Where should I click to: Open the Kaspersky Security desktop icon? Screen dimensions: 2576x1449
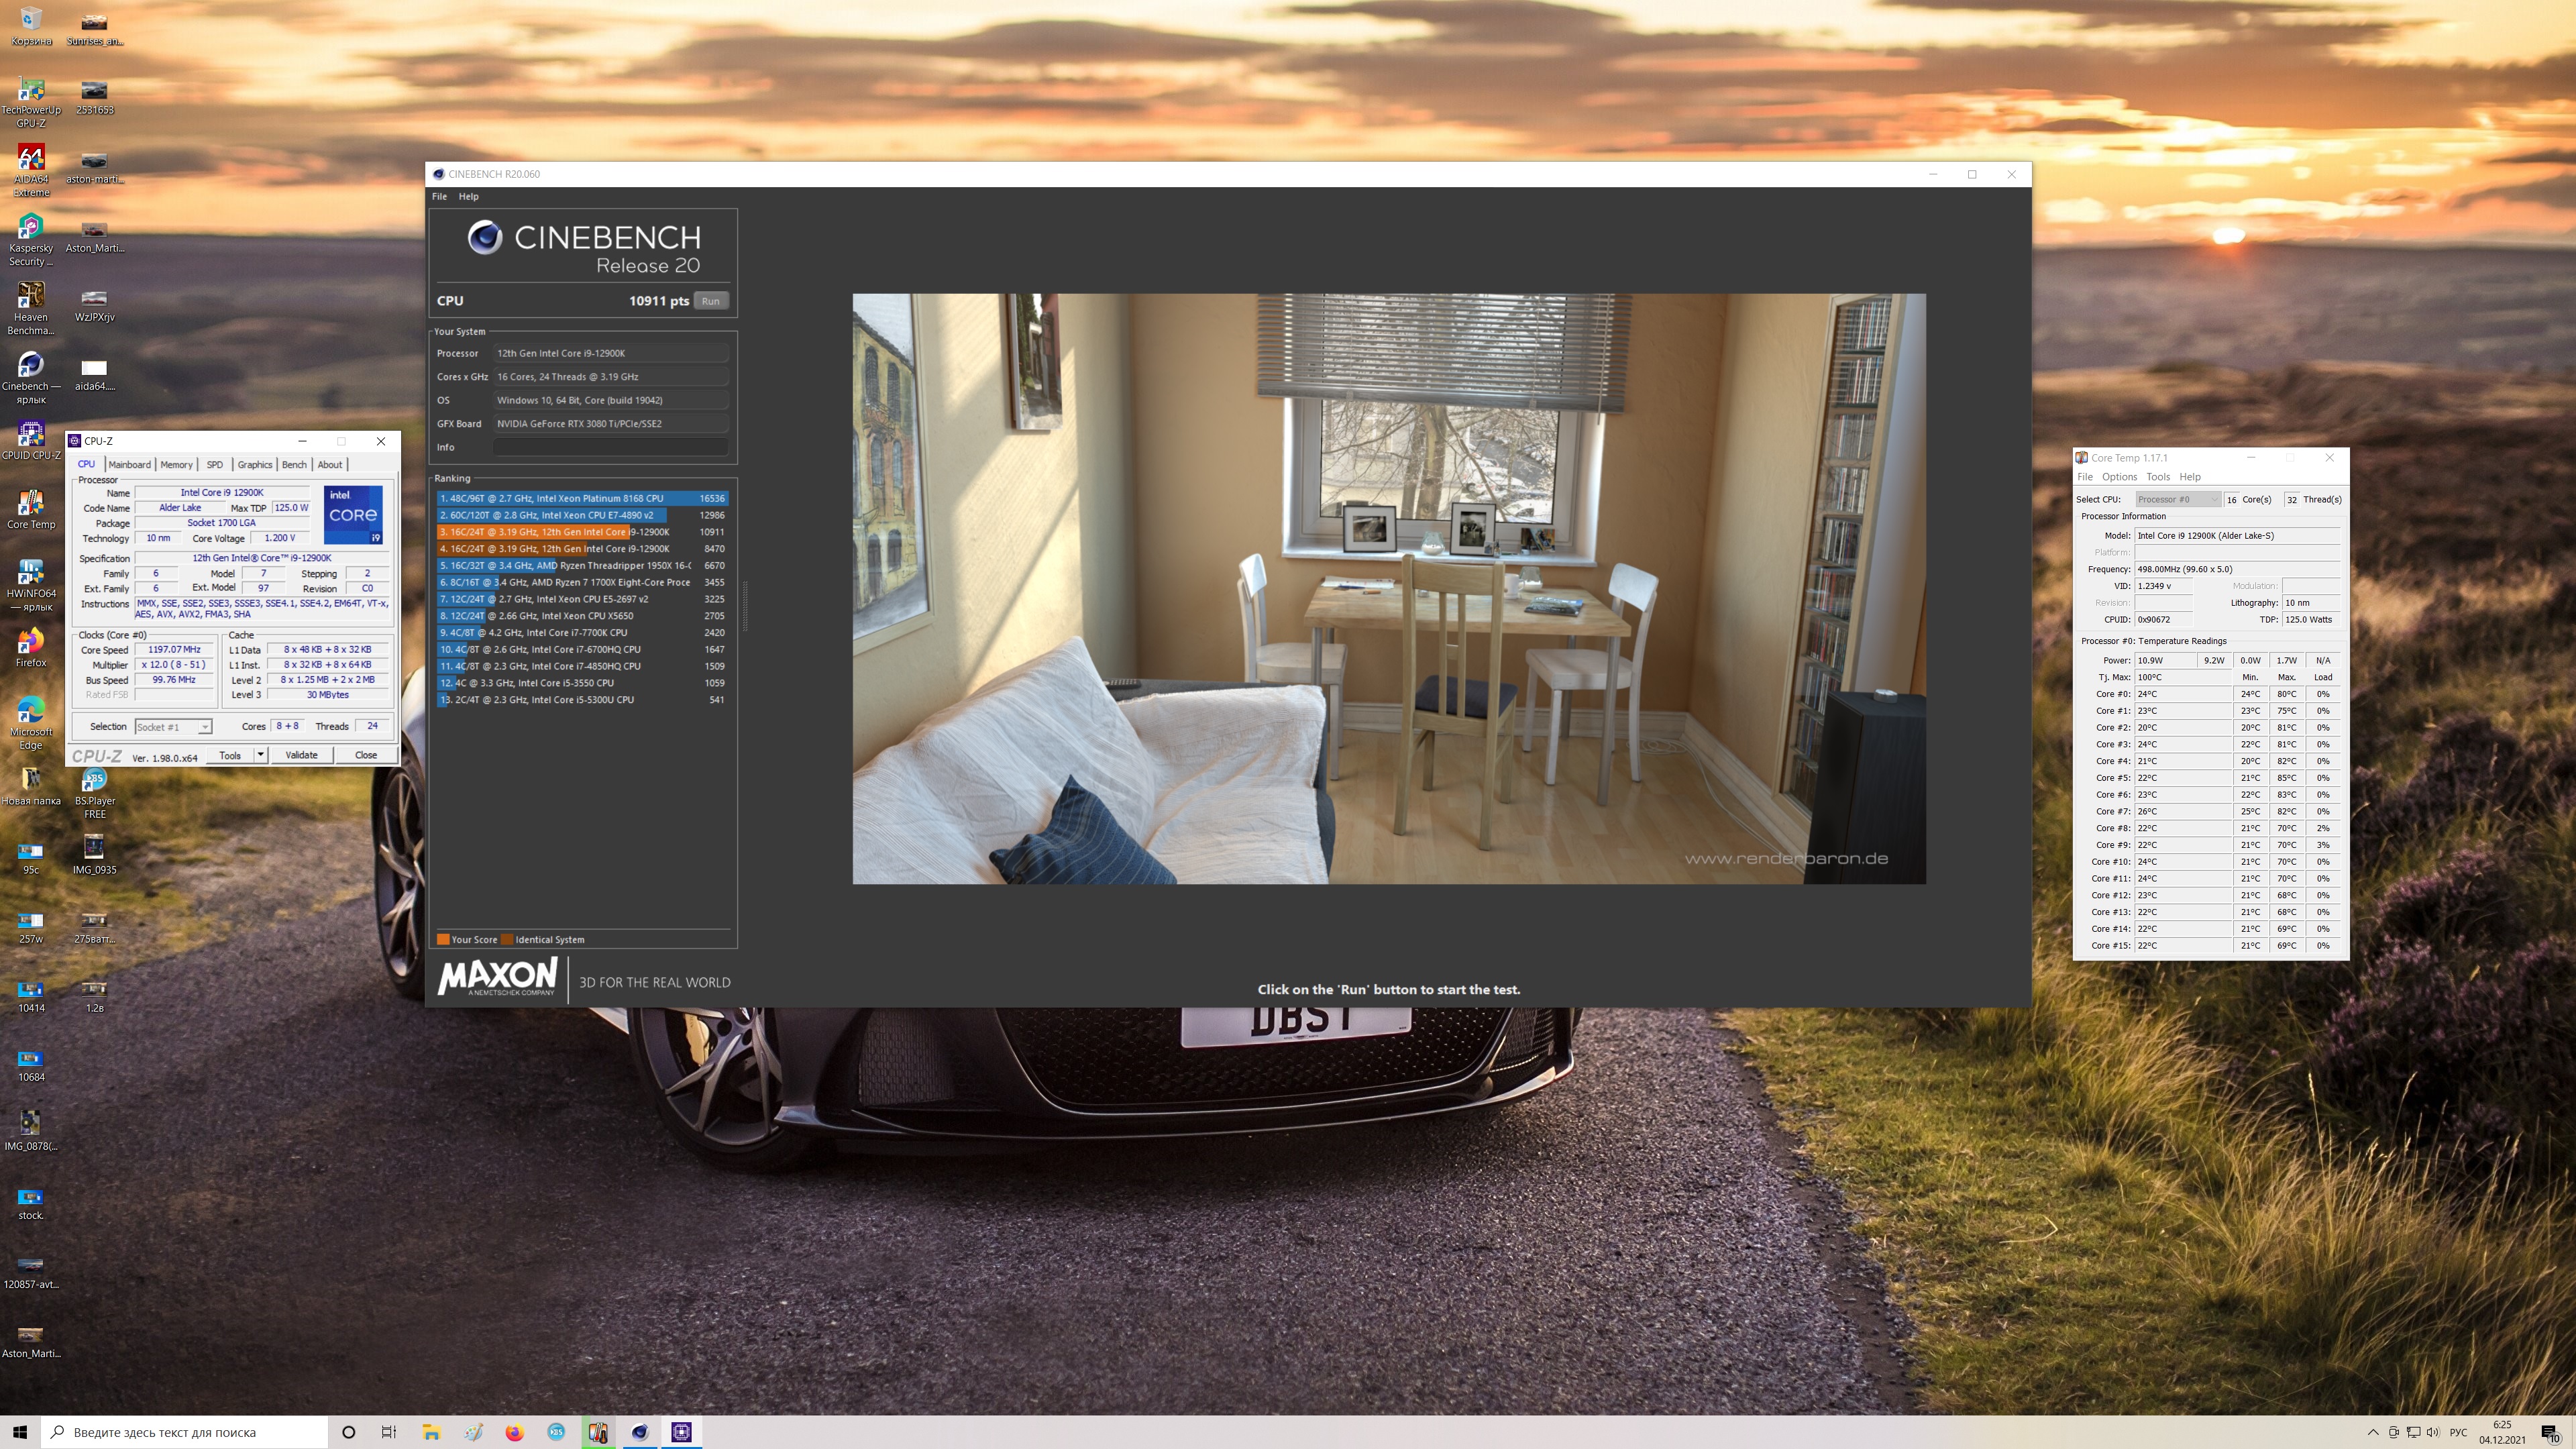click(31, 229)
